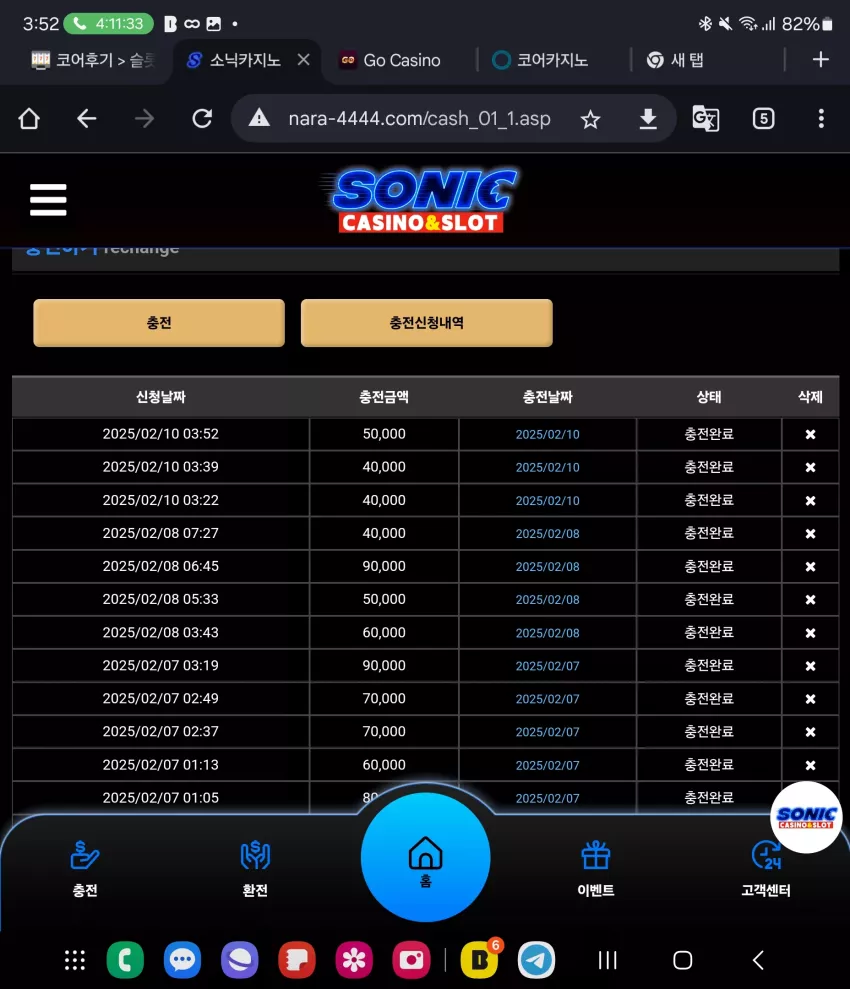
Task: Select 충전완료 status in 05:33 row
Action: tap(709, 599)
